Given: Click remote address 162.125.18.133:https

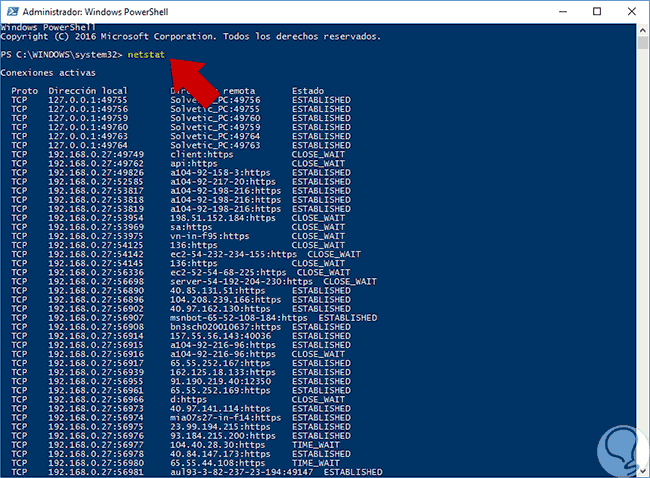Looking at the screenshot, I should pyautogui.click(x=223, y=373).
